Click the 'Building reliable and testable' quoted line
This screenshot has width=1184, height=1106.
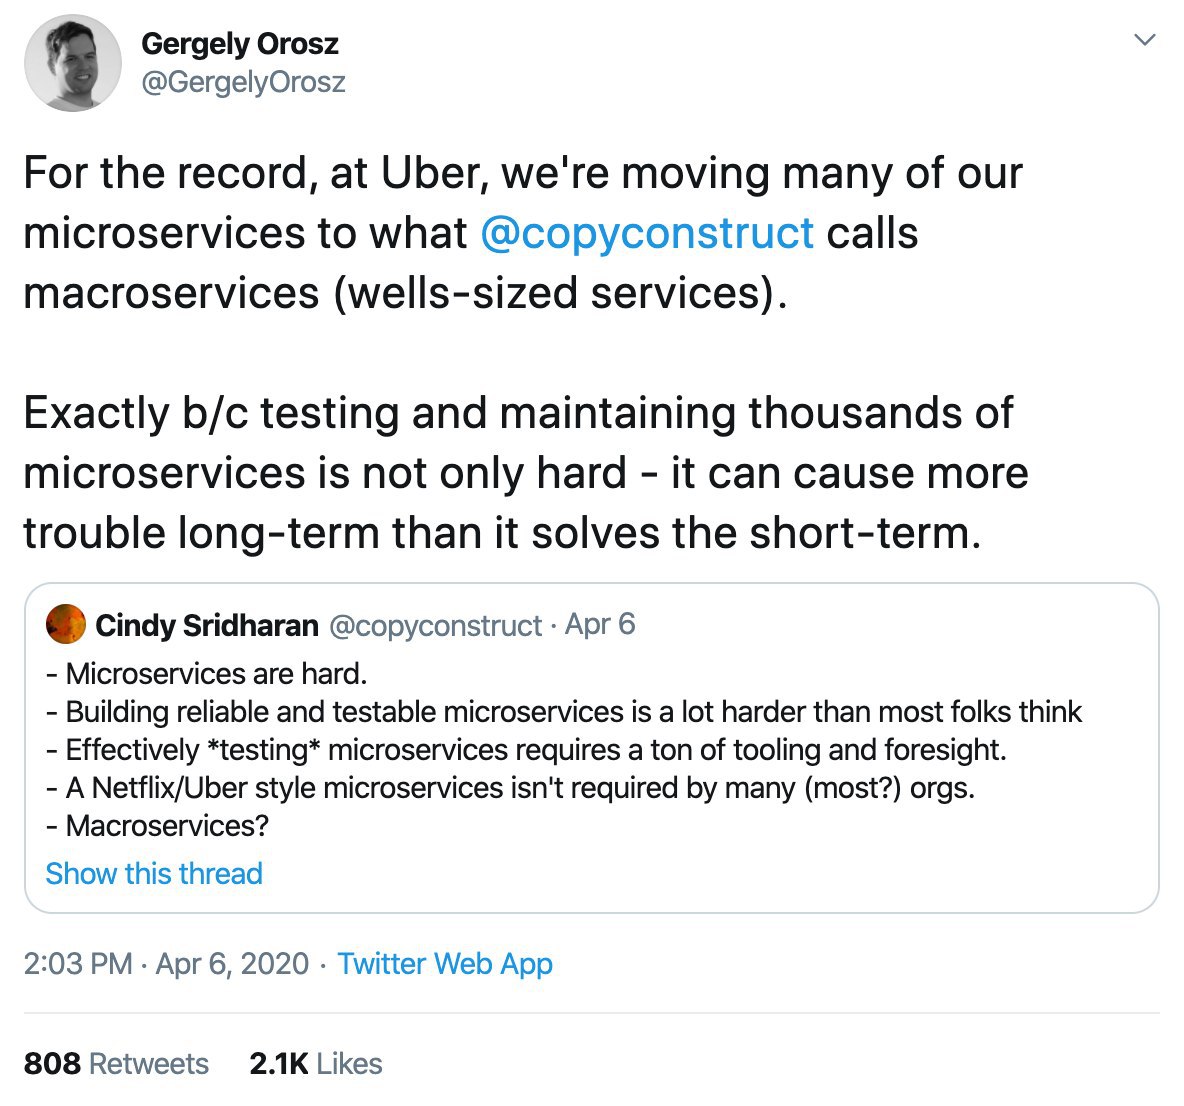point(564,712)
